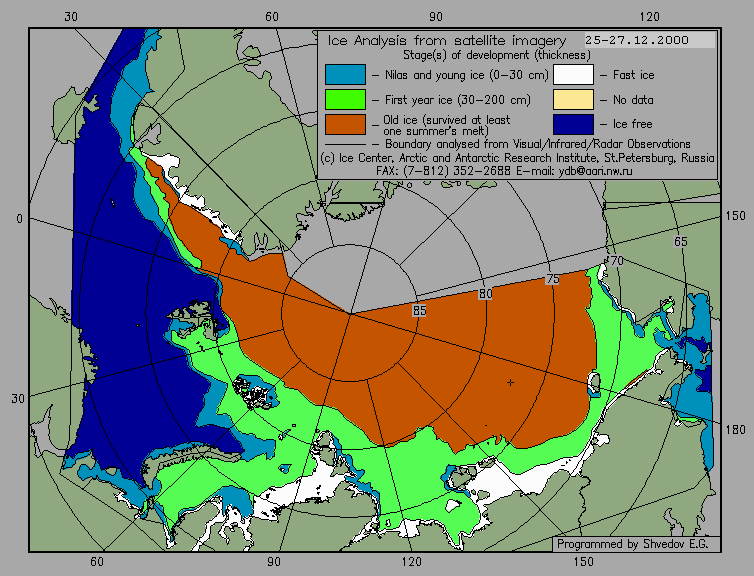754x576 pixels.
Task: Click the bottom longitude label 120
Action: (x=411, y=562)
